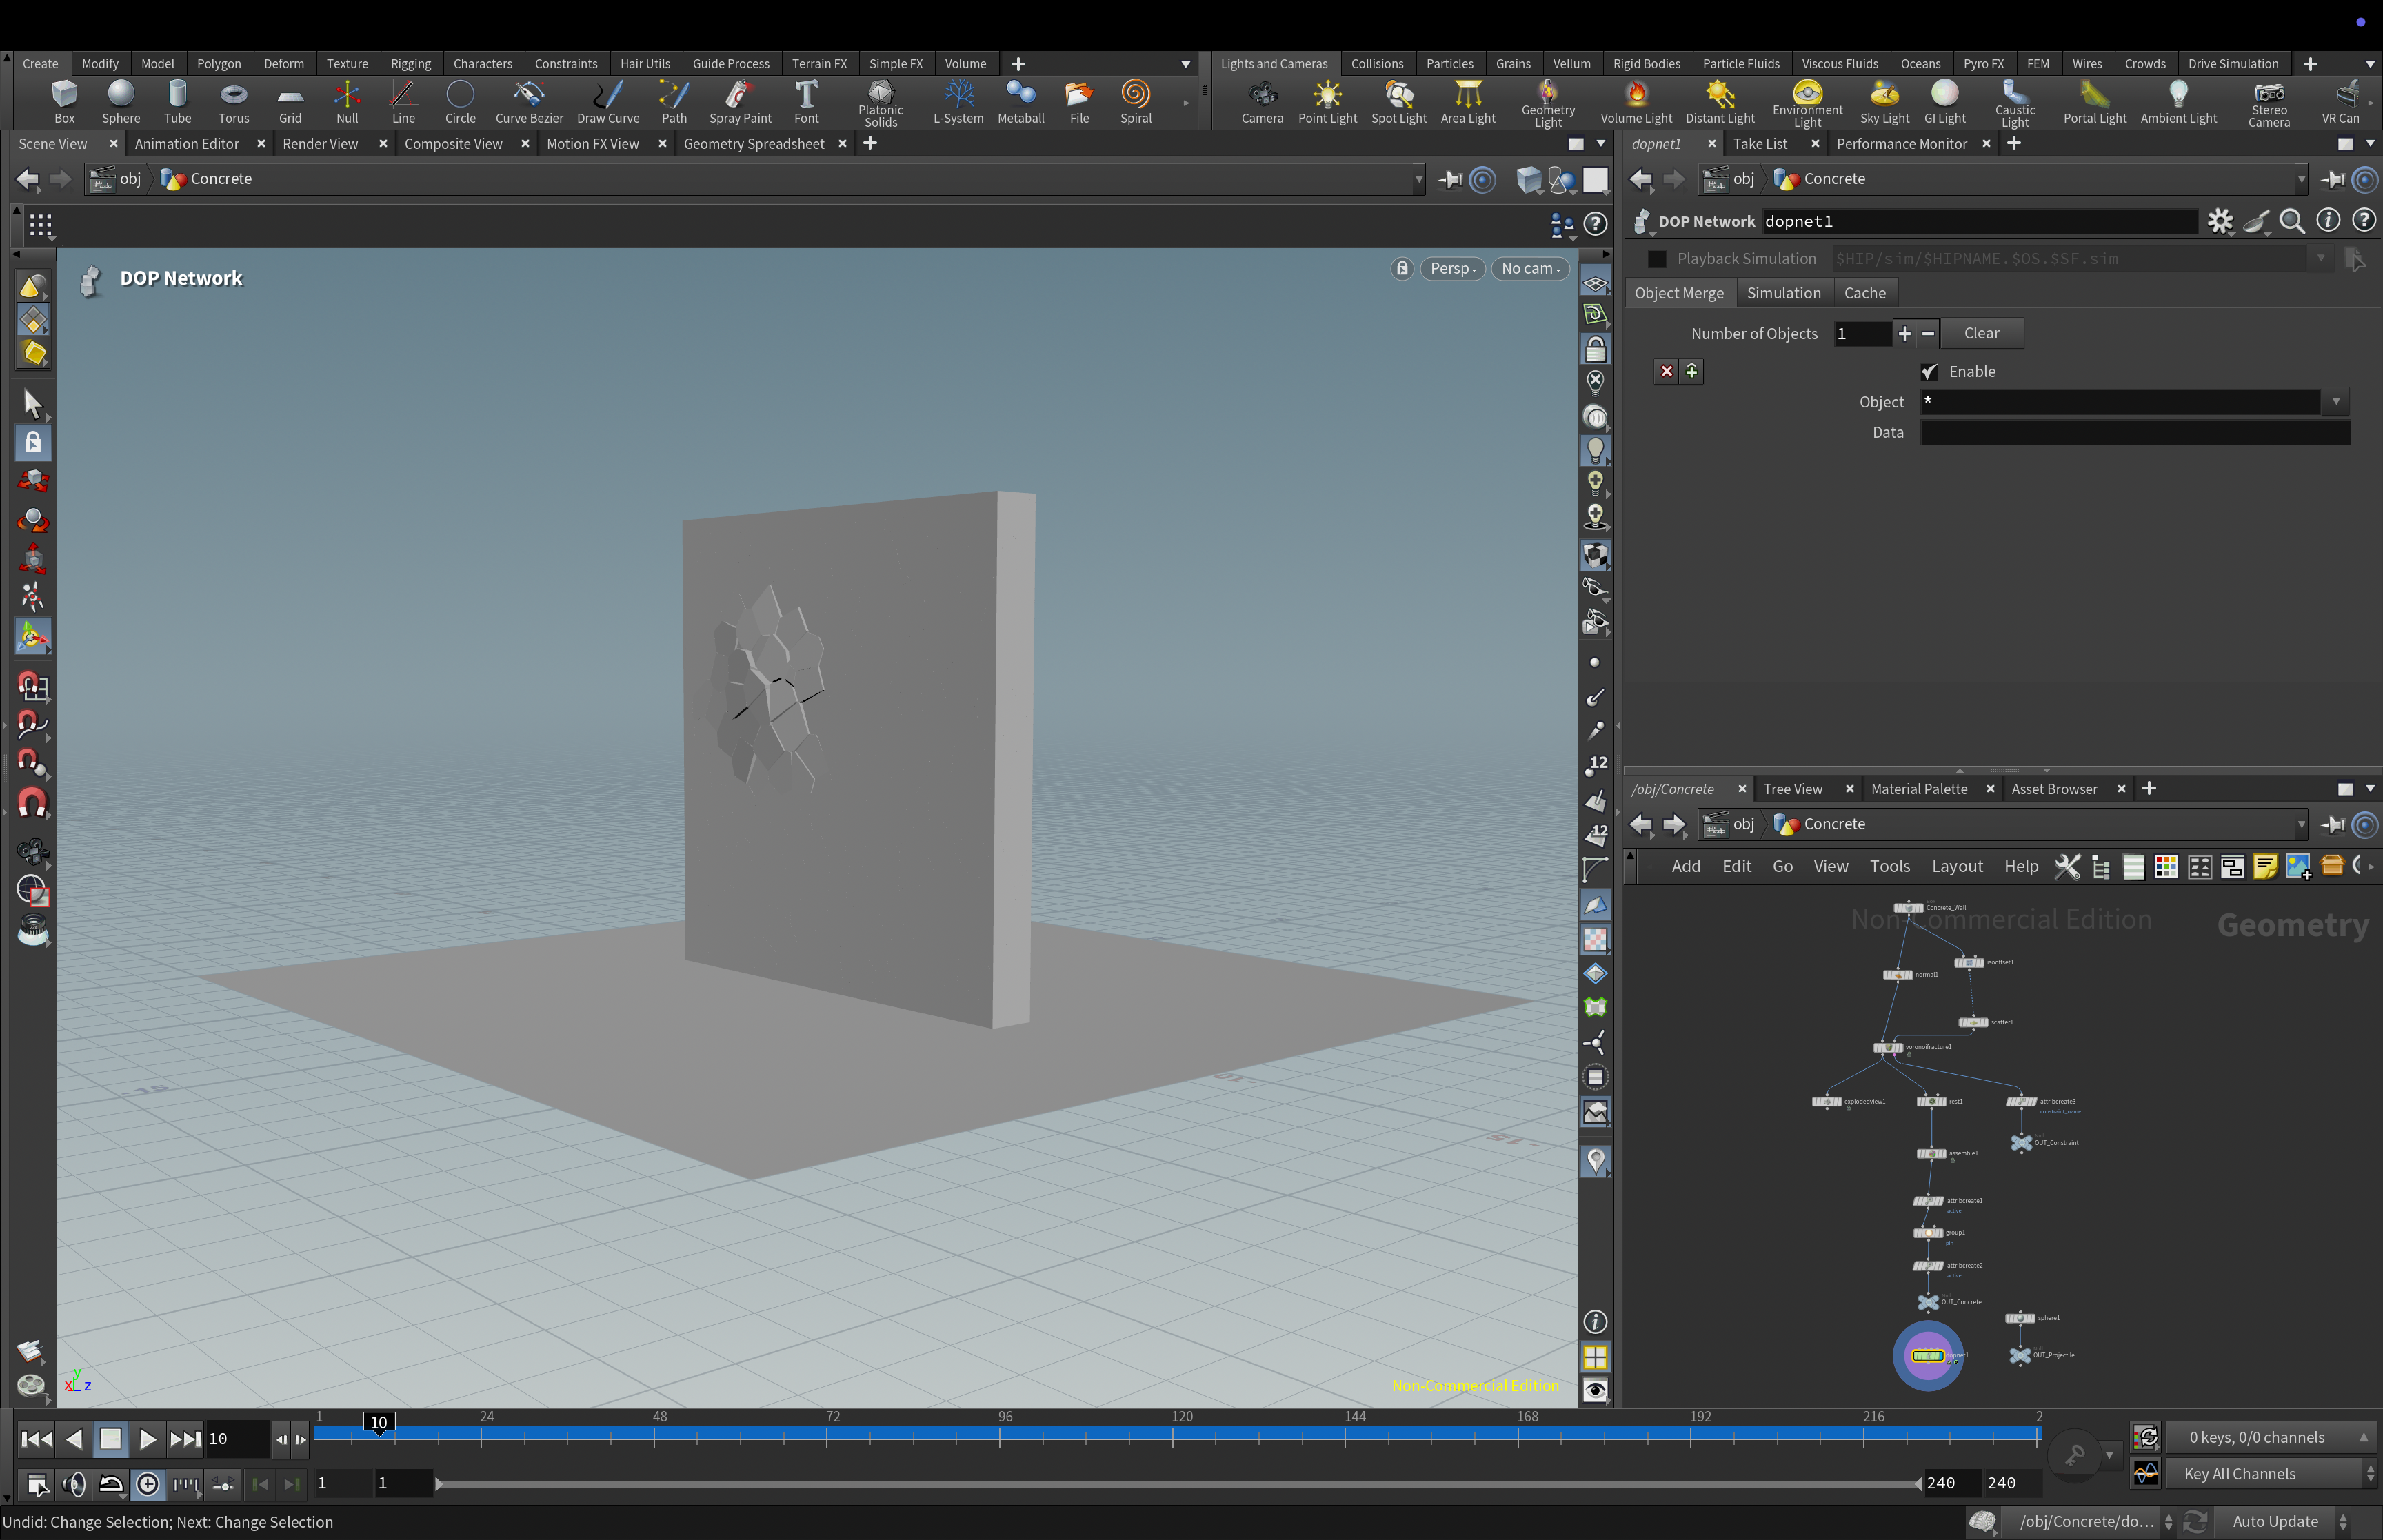The height and width of the screenshot is (1540, 2383).
Task: Switch to the Simulation tab
Action: pos(1783,293)
